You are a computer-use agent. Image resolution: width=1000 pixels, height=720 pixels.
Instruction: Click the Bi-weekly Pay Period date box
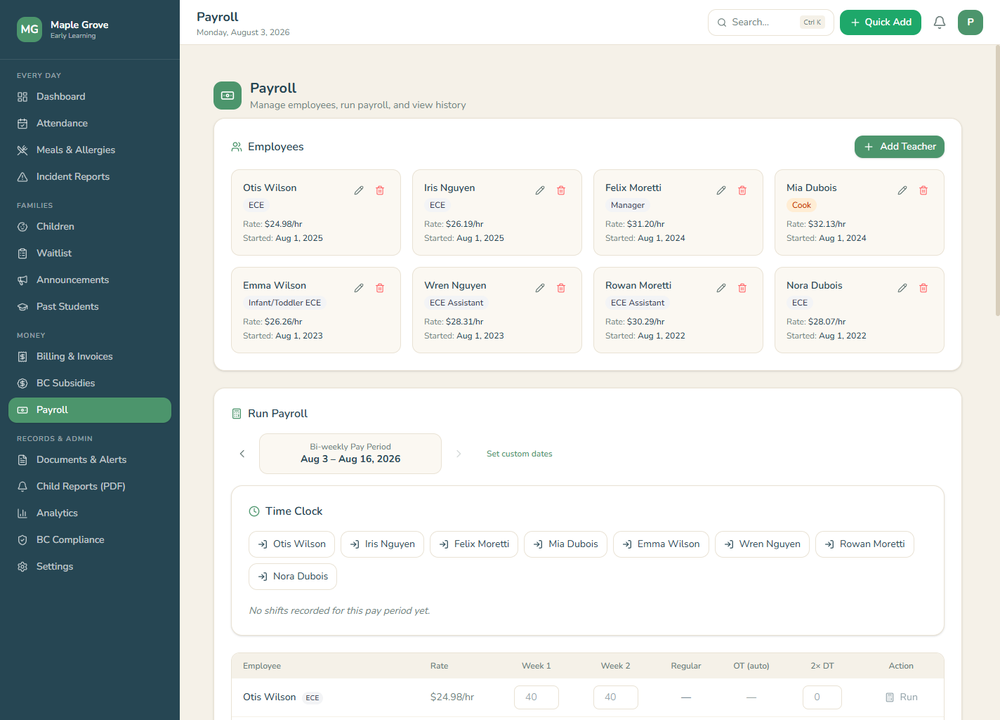(x=350, y=454)
